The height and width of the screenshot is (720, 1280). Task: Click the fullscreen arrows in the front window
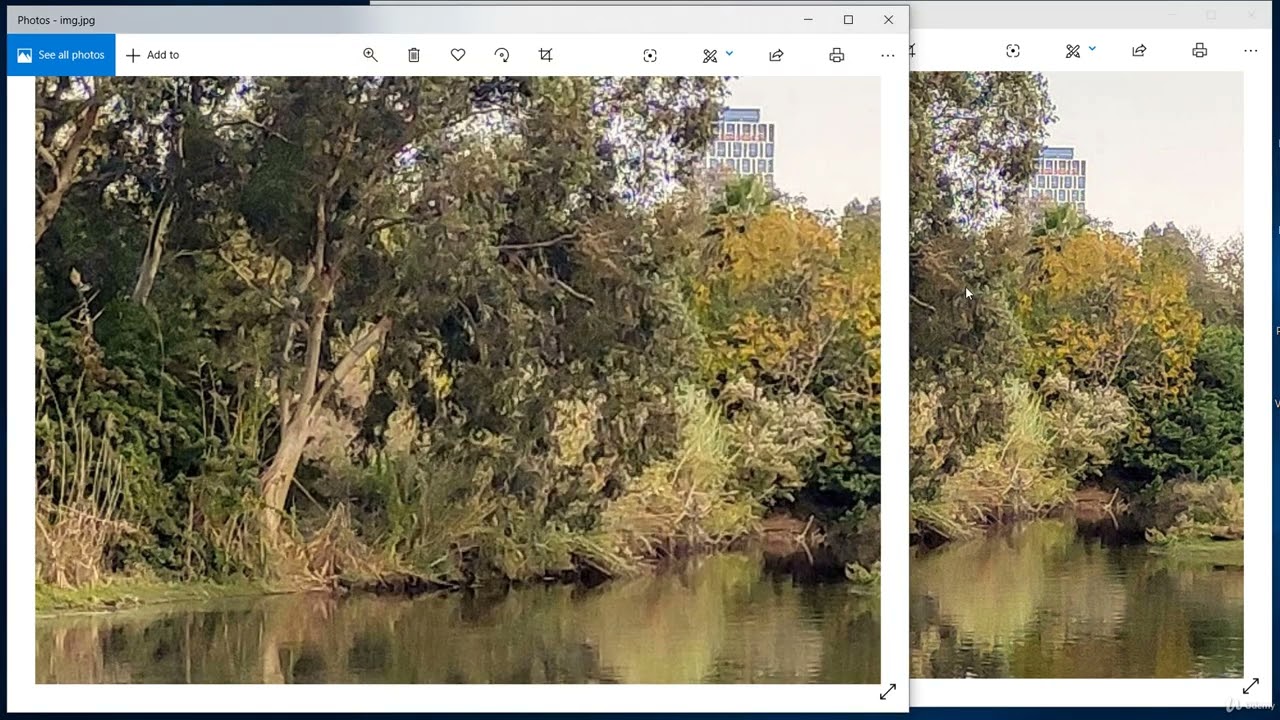(x=887, y=692)
